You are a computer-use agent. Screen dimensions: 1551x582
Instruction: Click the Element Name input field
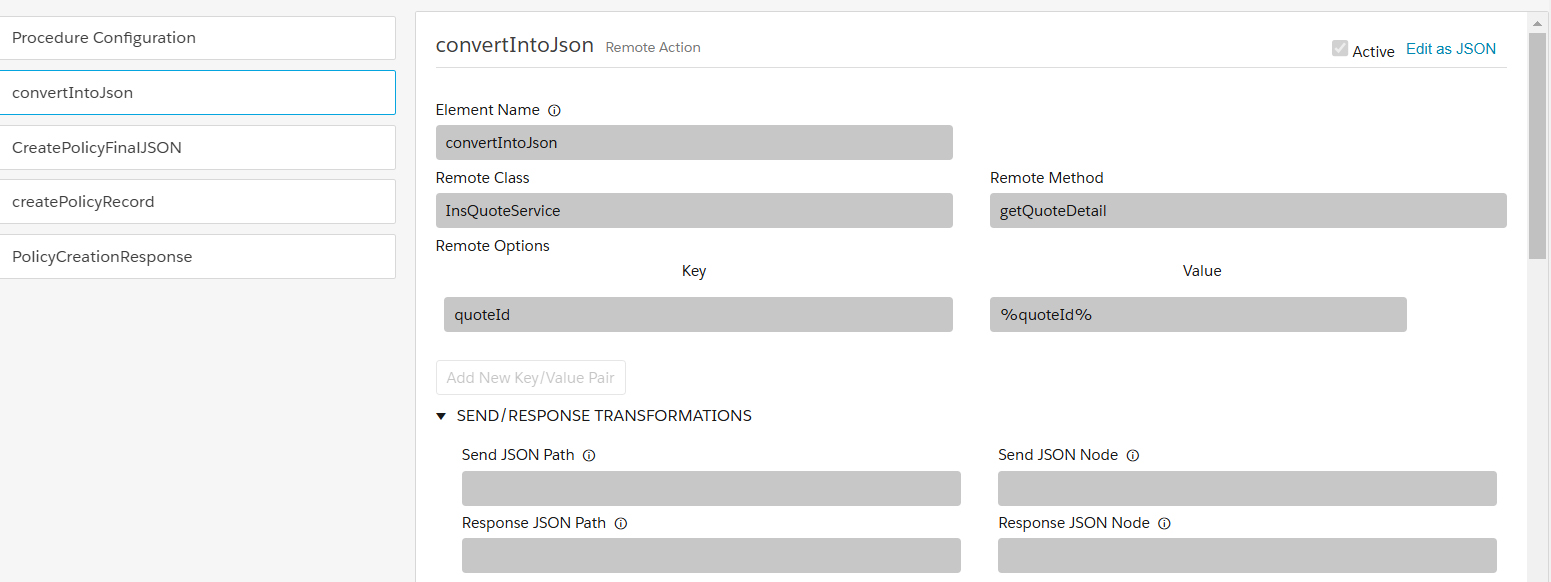[x=694, y=143]
